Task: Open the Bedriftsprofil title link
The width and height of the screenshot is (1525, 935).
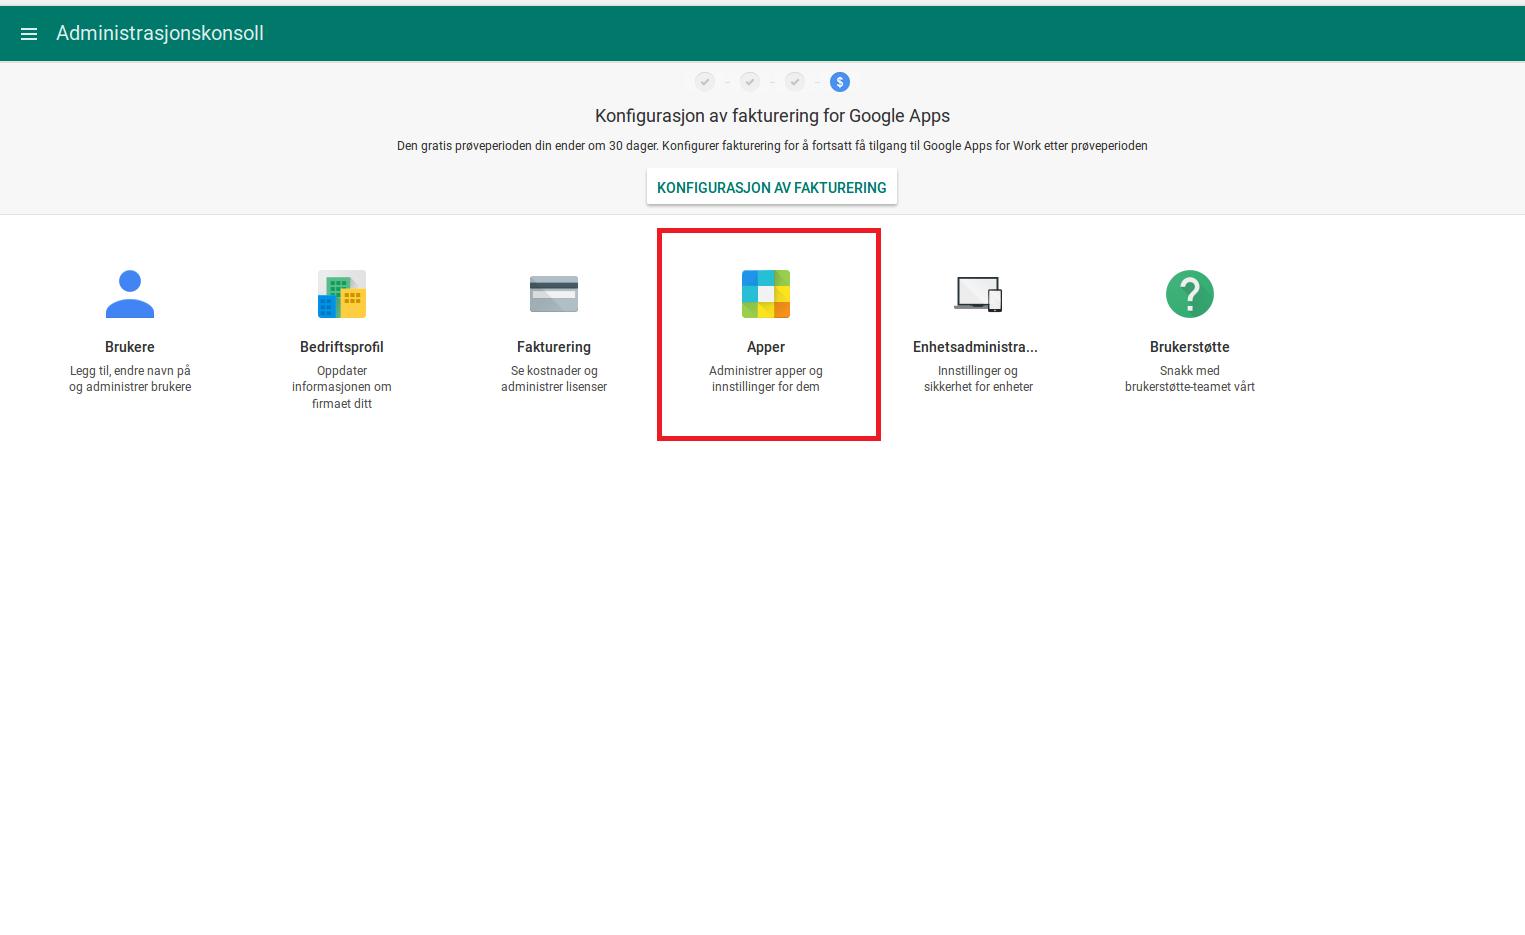Action: point(342,347)
